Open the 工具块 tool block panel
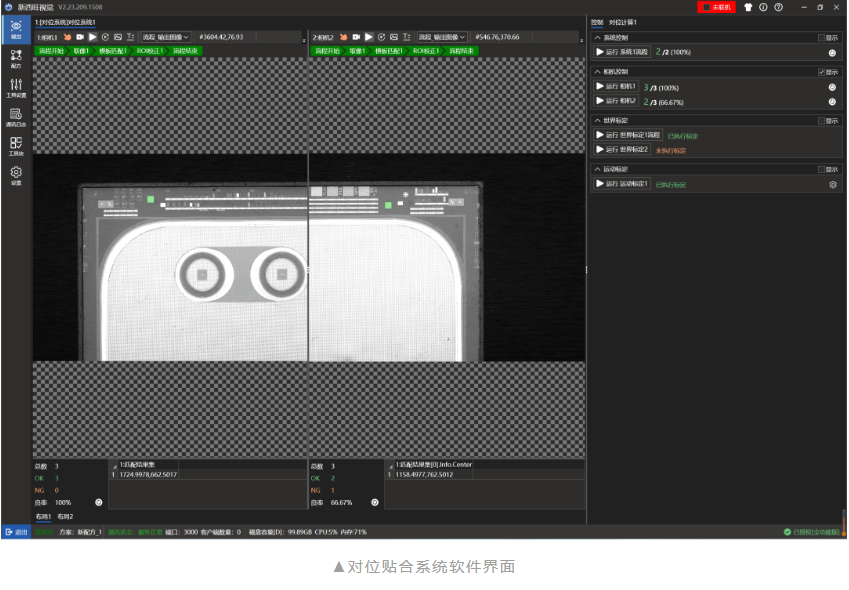Screen dimensions: 849x590 point(15,145)
